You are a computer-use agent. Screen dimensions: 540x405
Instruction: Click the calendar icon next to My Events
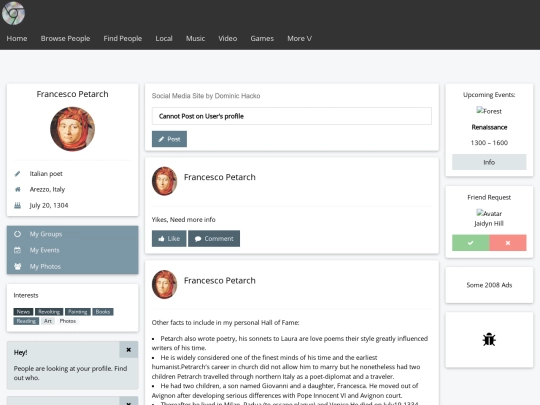click(x=18, y=250)
